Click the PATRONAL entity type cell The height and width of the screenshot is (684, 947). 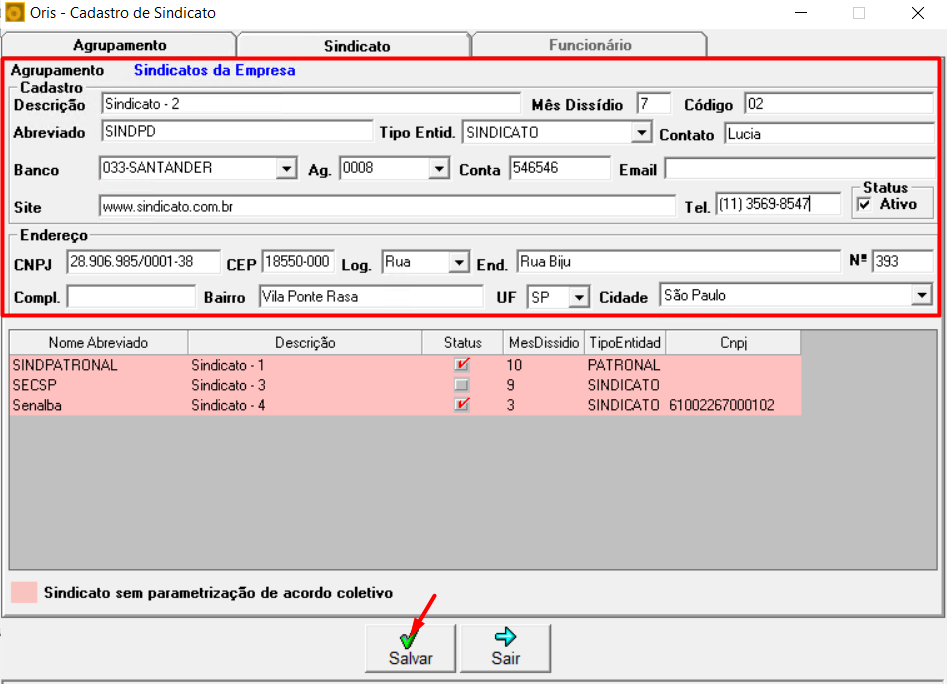[624, 365]
